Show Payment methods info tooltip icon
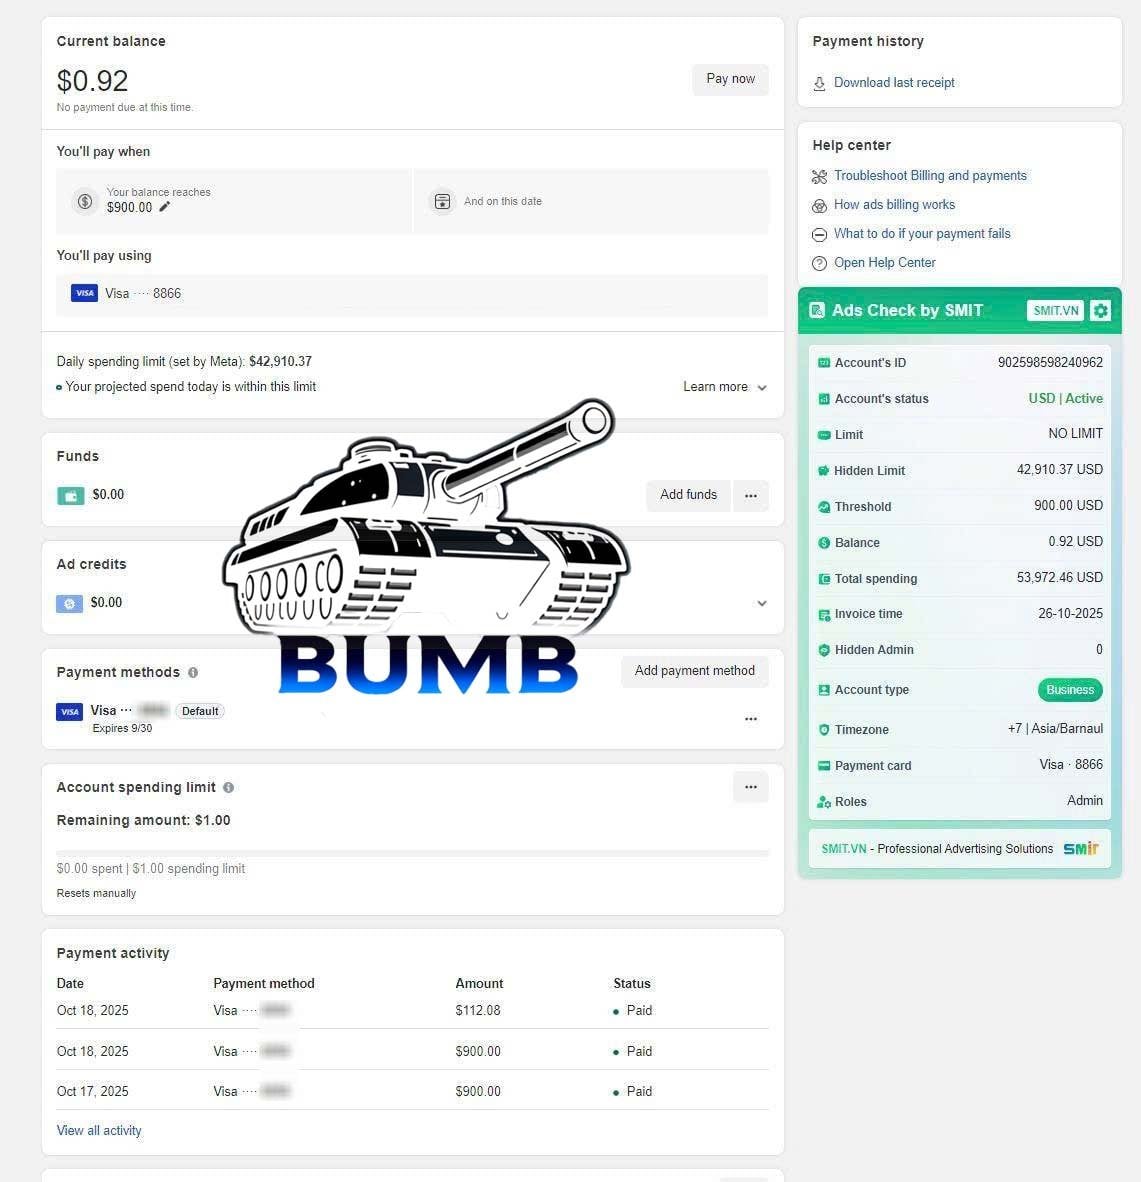The width and height of the screenshot is (1141, 1182). tap(193, 672)
